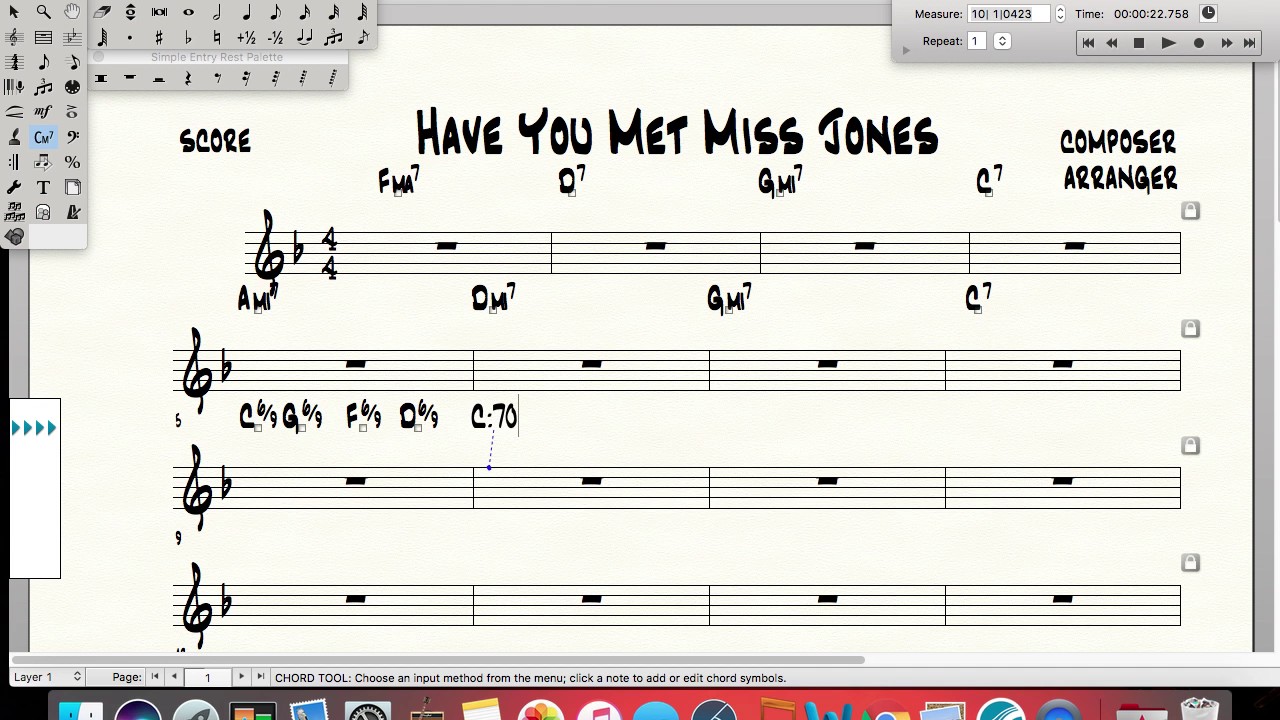Adjust the Measure stepper arrows
Image resolution: width=1280 pixels, height=720 pixels.
pyautogui.click(x=1060, y=14)
